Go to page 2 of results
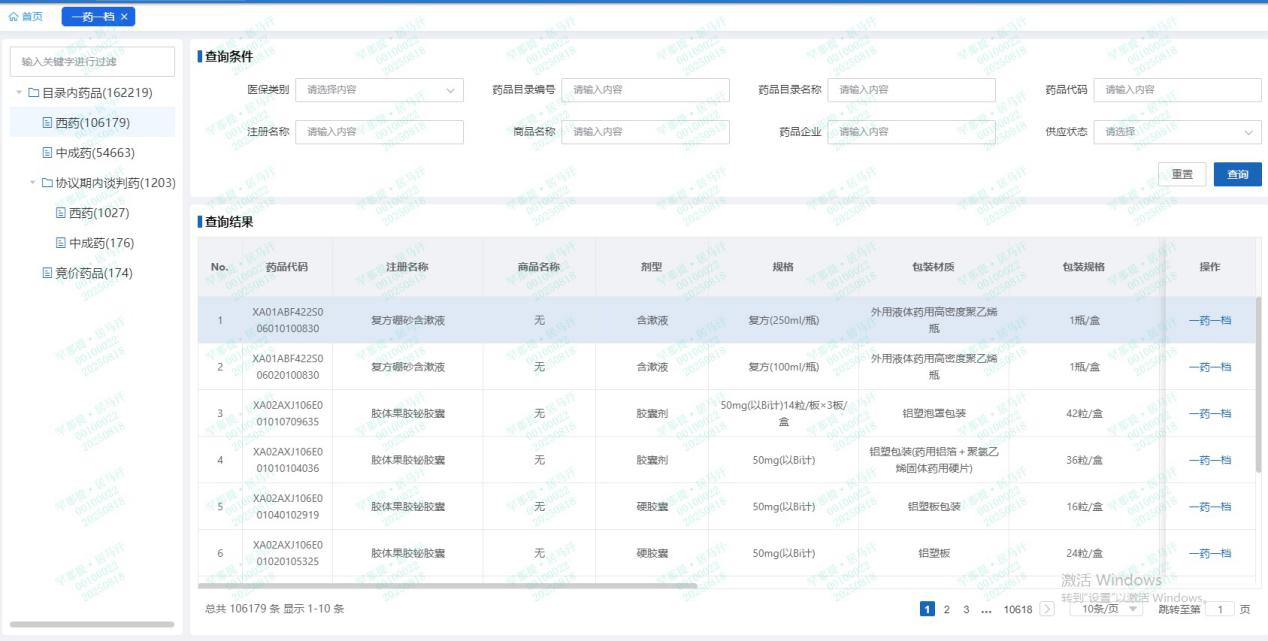Screen dimensions: 1268x641 point(946,609)
